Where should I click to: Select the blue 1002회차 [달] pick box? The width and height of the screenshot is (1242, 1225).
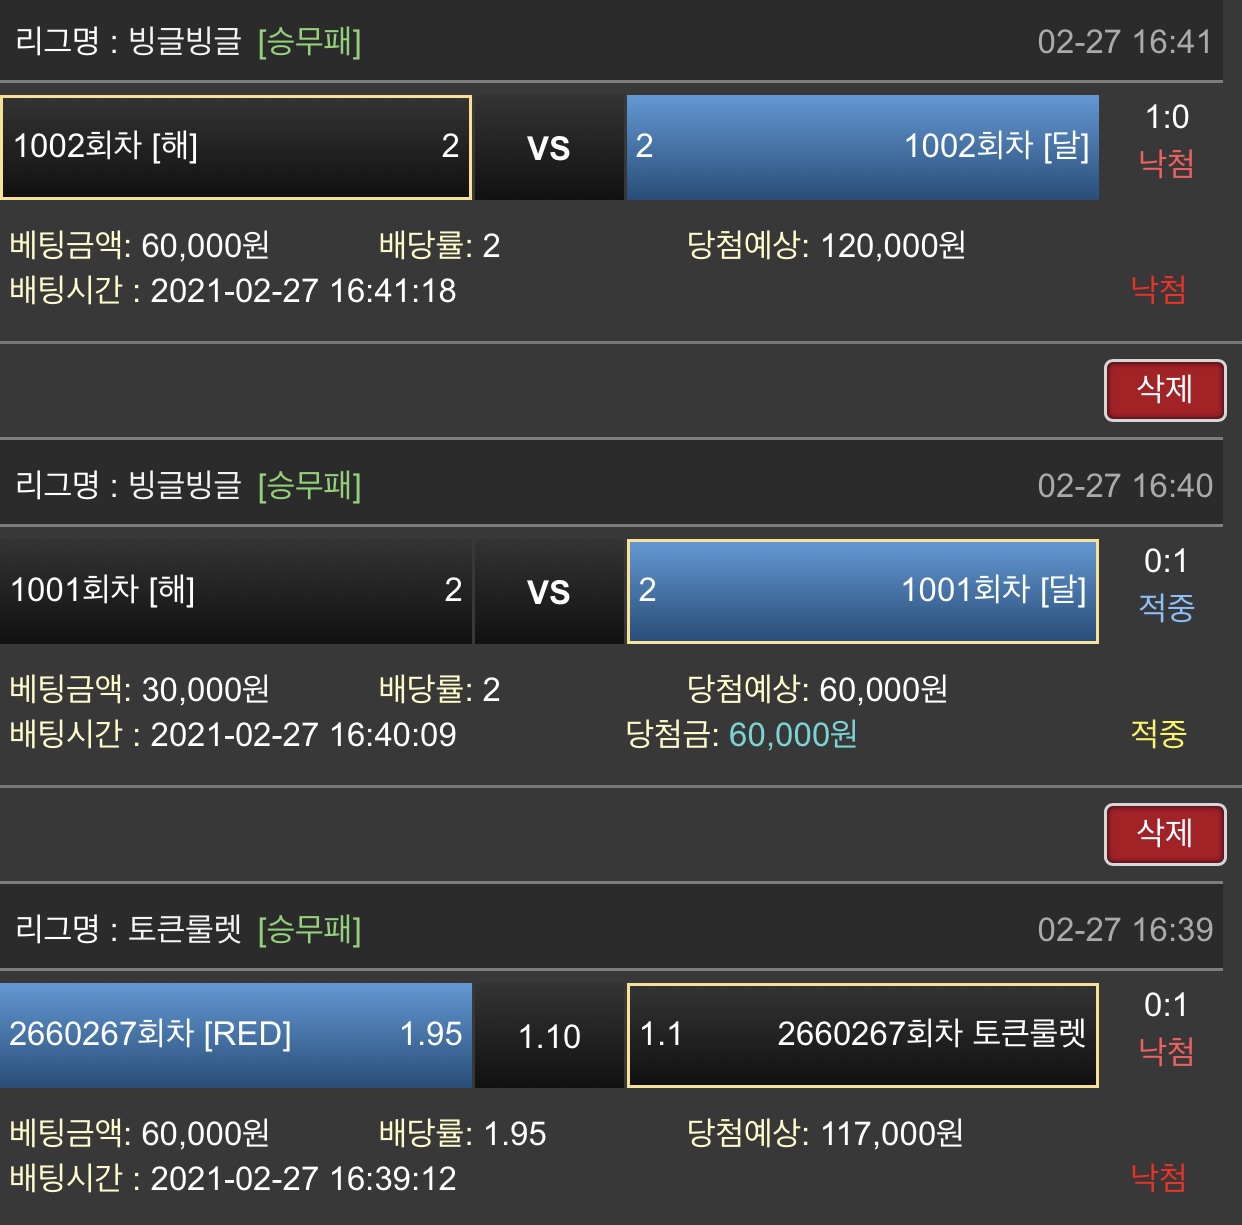(862, 147)
